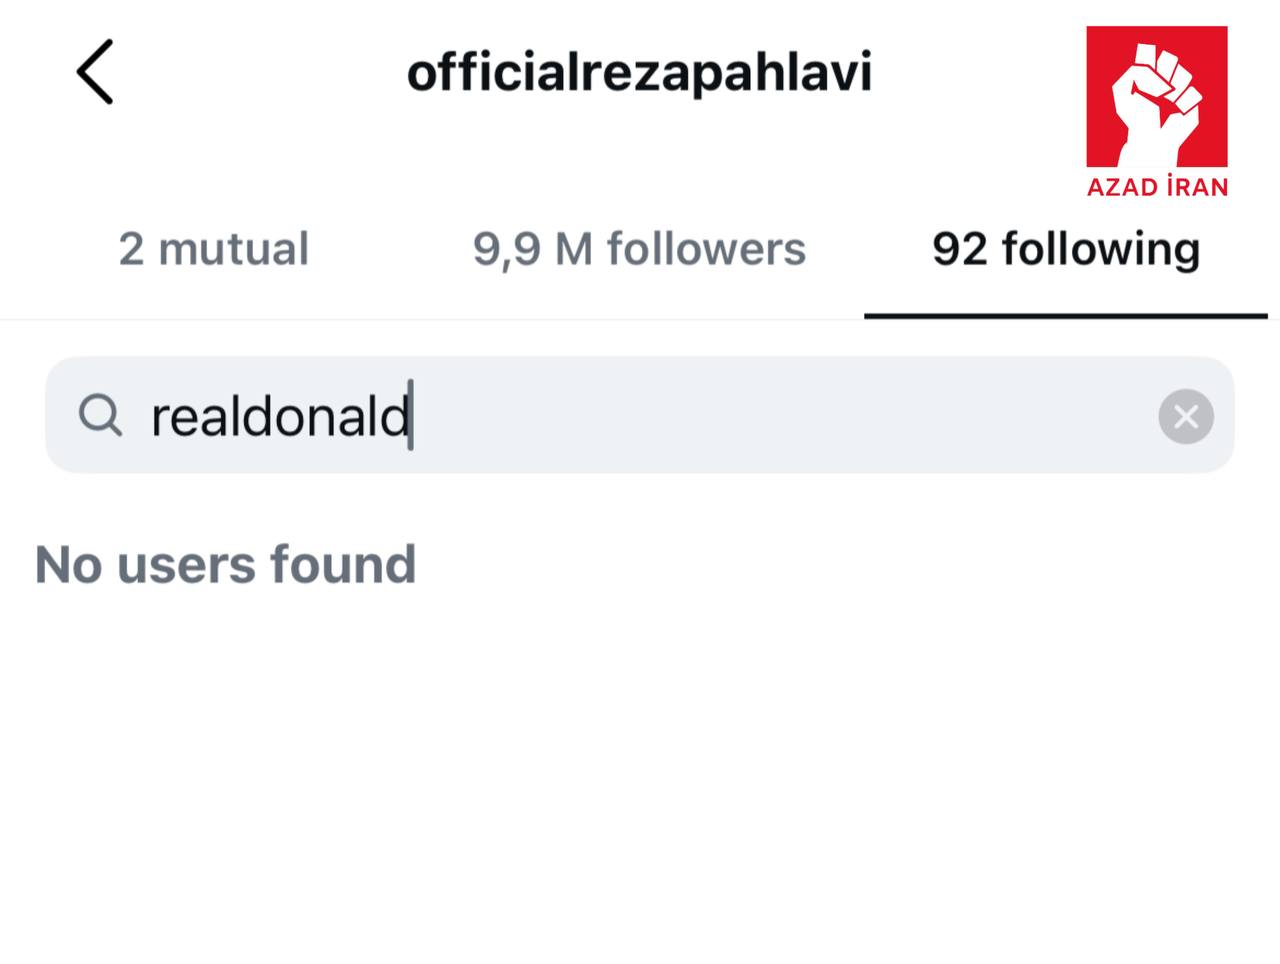Viewport: 1280px width, 964px height.
Task: Click the raised fist logo
Action: pyautogui.click(x=1157, y=98)
